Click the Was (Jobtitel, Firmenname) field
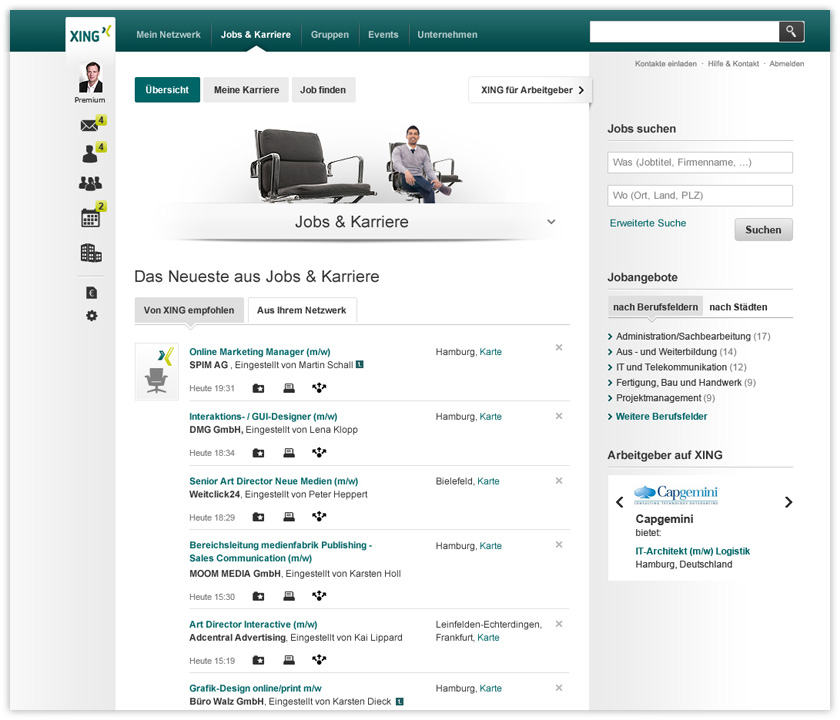This screenshot has width=840, height=720. click(700, 162)
